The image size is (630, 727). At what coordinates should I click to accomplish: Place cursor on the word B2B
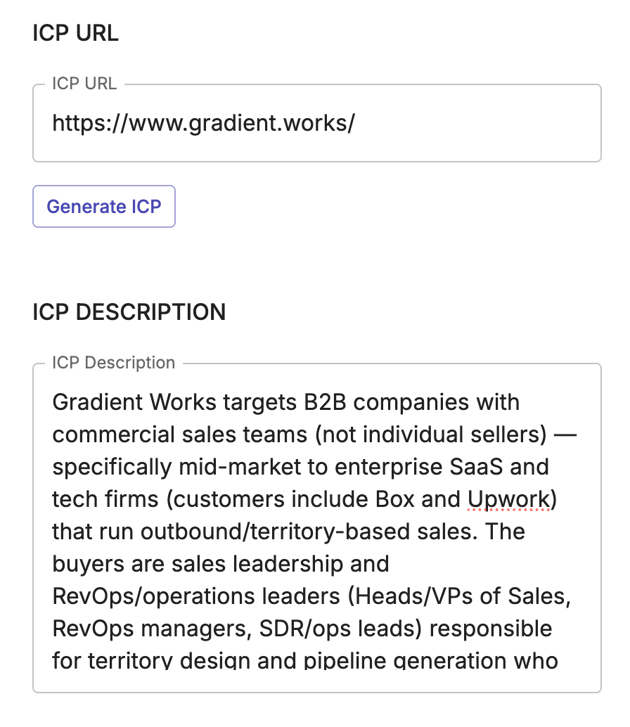(x=325, y=402)
